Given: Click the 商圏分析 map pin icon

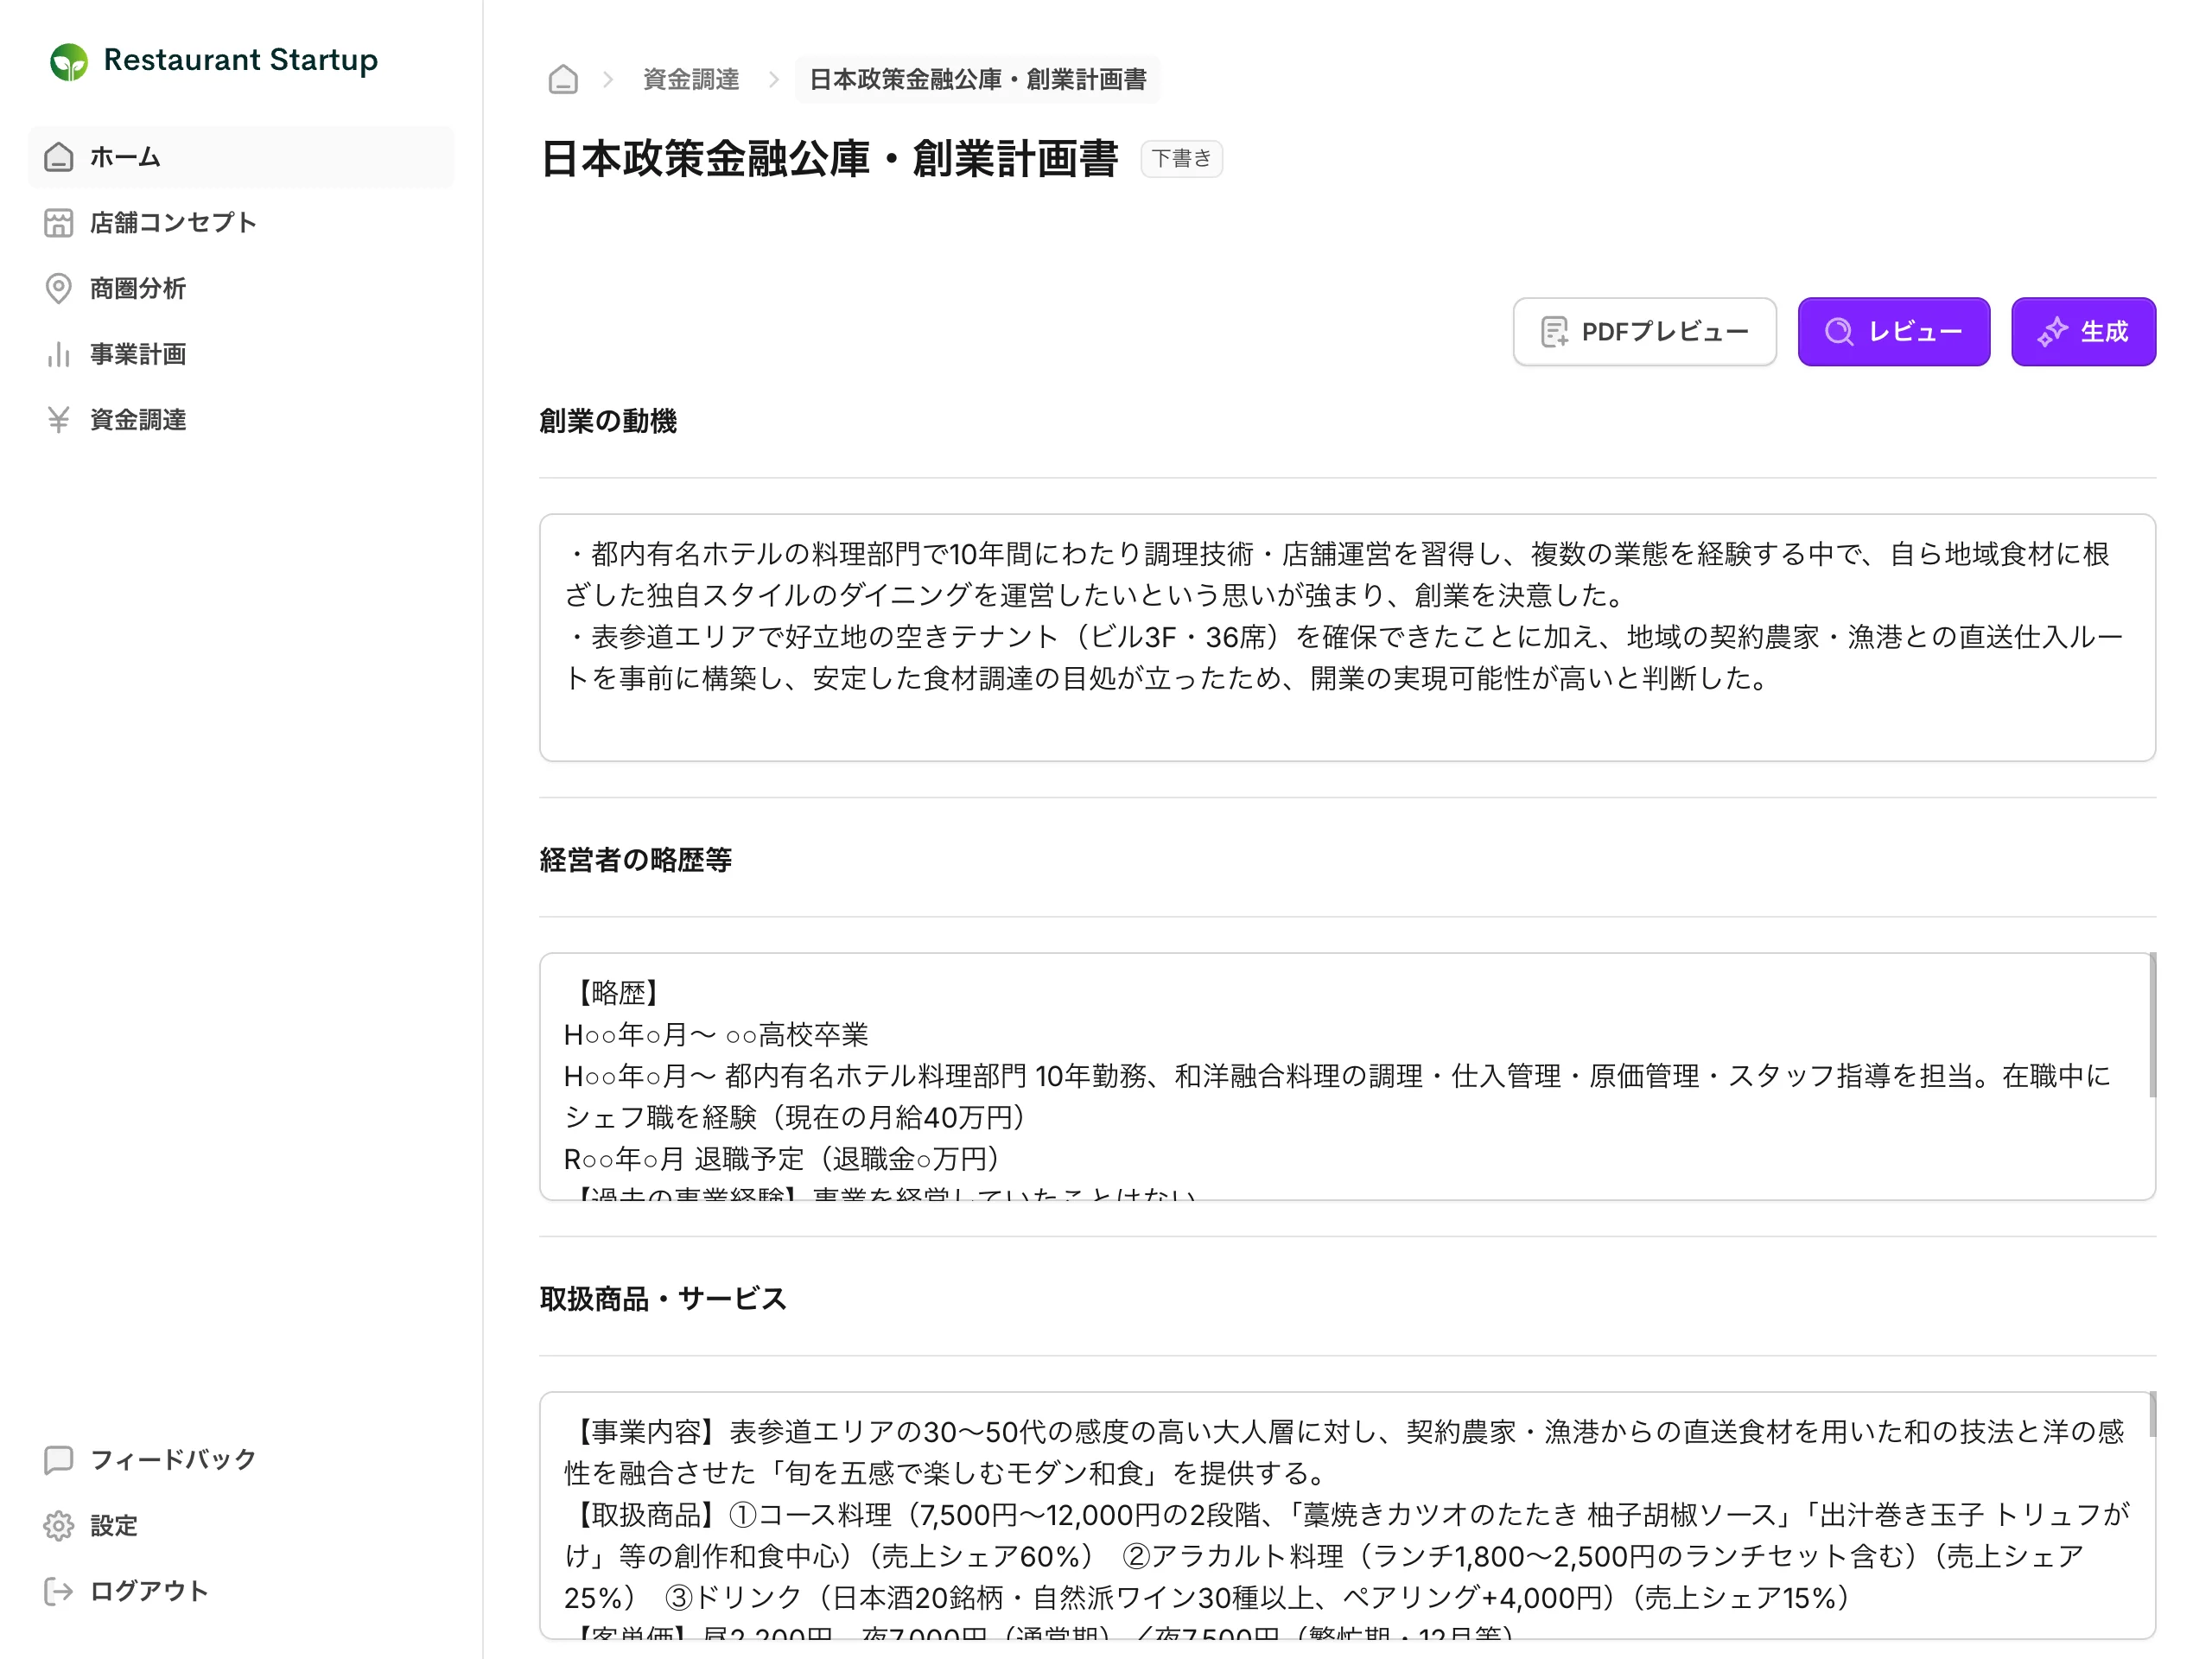Looking at the screenshot, I should click(x=59, y=288).
